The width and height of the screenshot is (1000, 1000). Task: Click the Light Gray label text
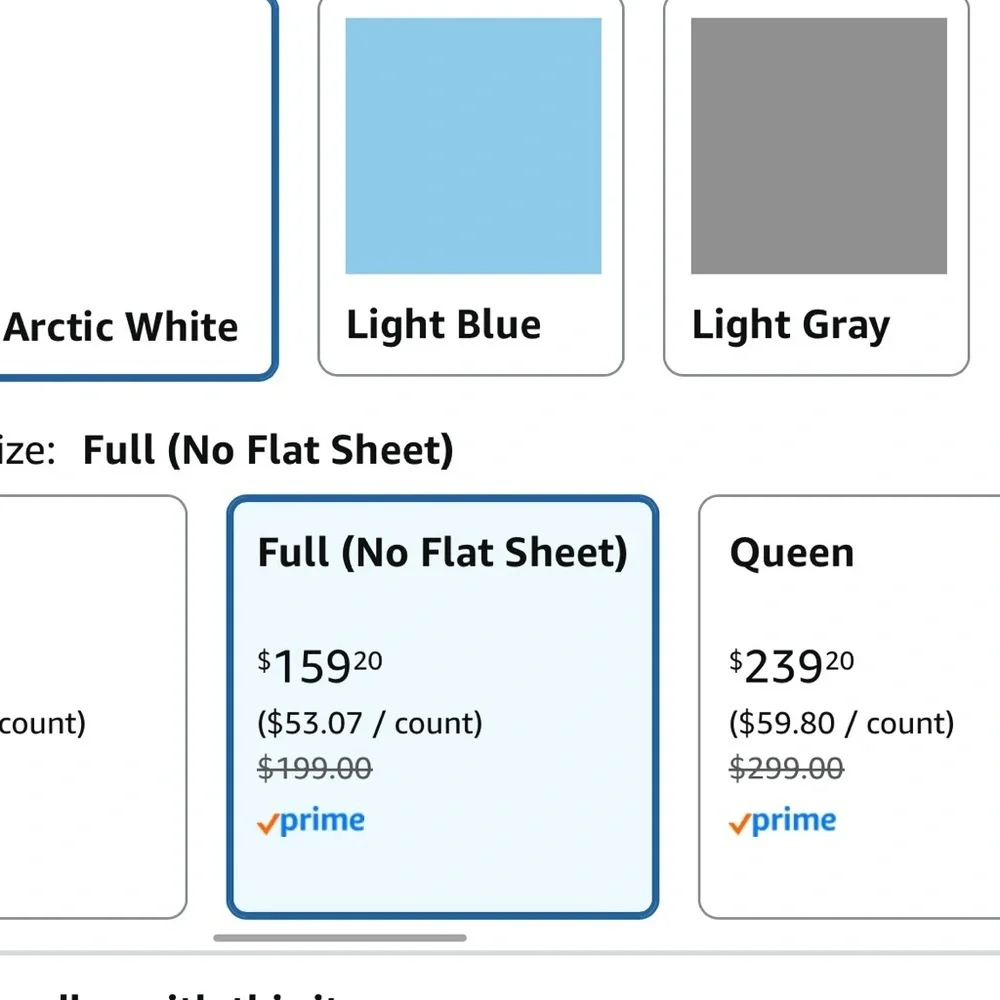pyautogui.click(x=791, y=325)
